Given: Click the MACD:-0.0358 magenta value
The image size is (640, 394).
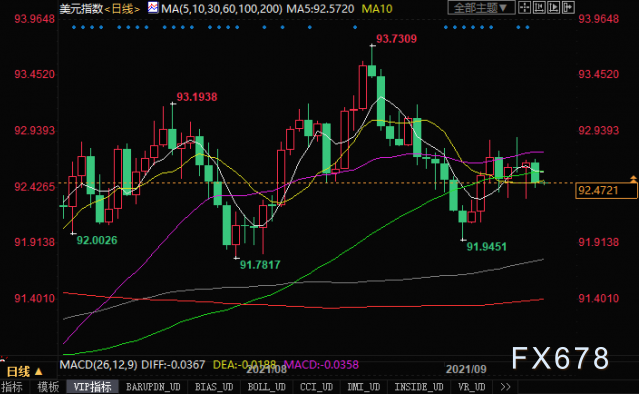Looking at the screenshot, I should (x=321, y=365).
